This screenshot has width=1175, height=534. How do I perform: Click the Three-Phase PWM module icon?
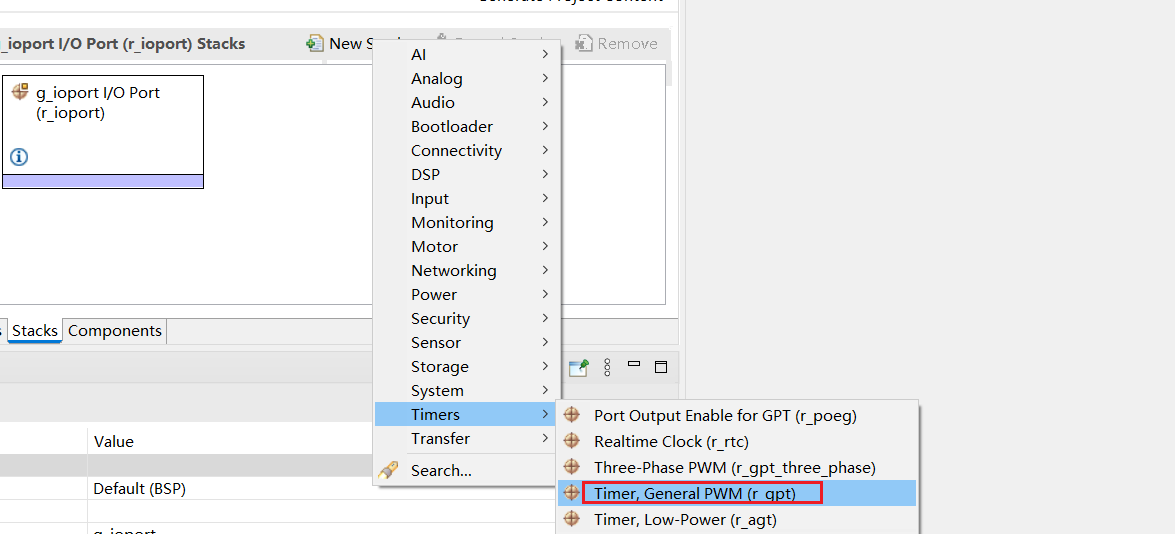click(572, 467)
